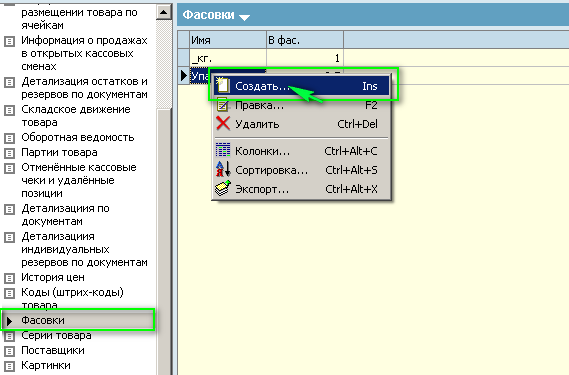Open История цен in the sidebar

pyautogui.click(x=53, y=277)
